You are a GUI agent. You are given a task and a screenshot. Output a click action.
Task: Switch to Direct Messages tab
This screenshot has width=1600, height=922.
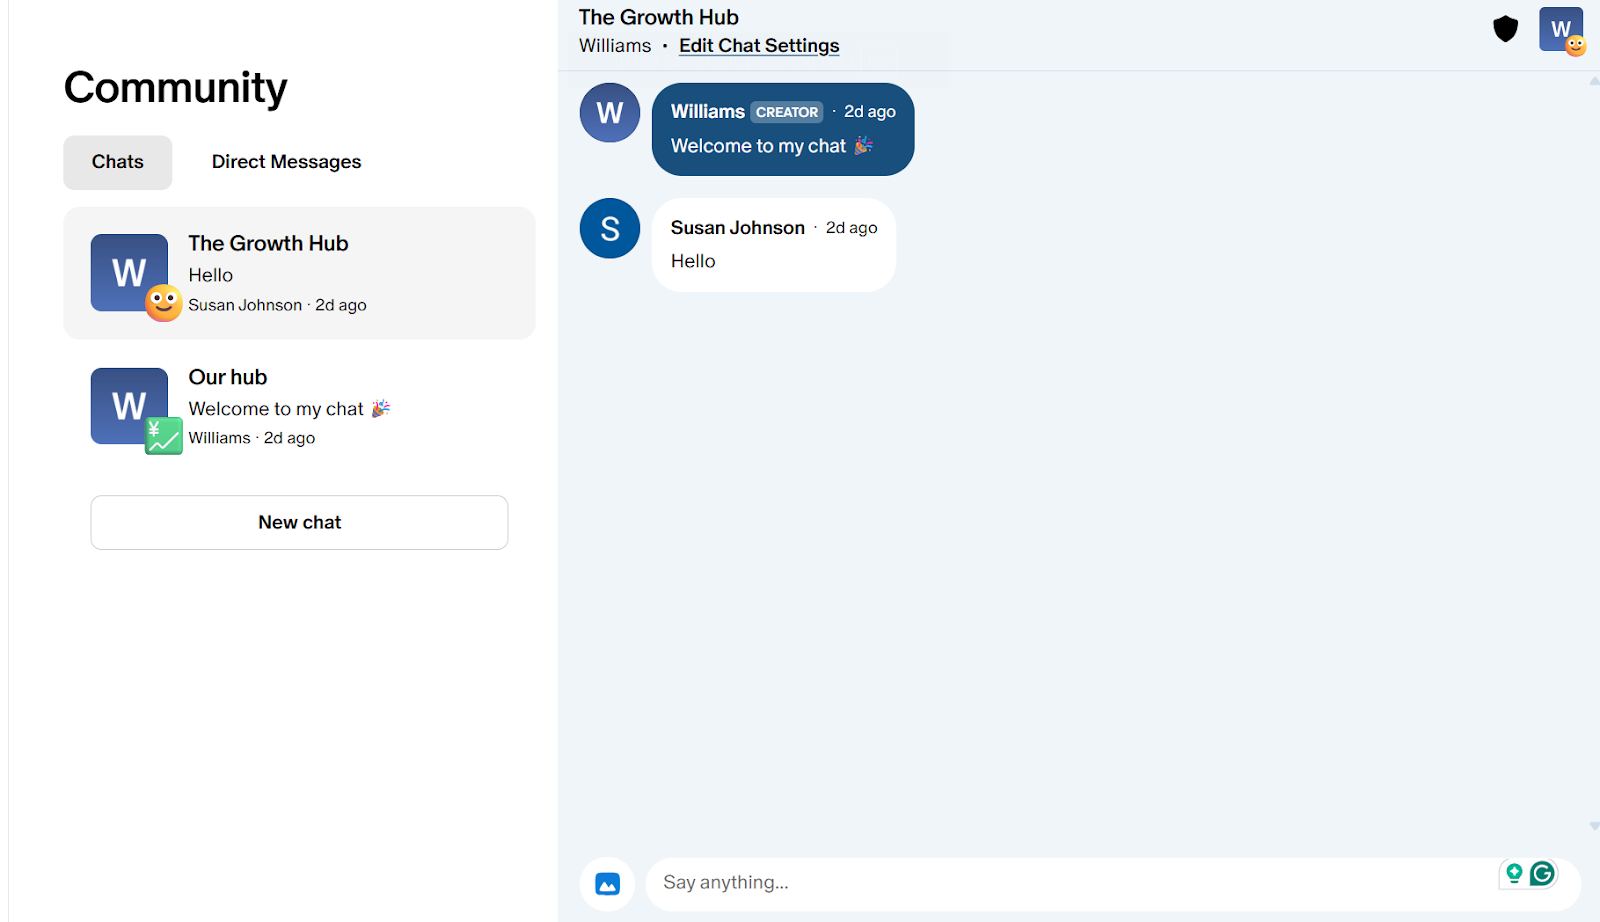[286, 162]
